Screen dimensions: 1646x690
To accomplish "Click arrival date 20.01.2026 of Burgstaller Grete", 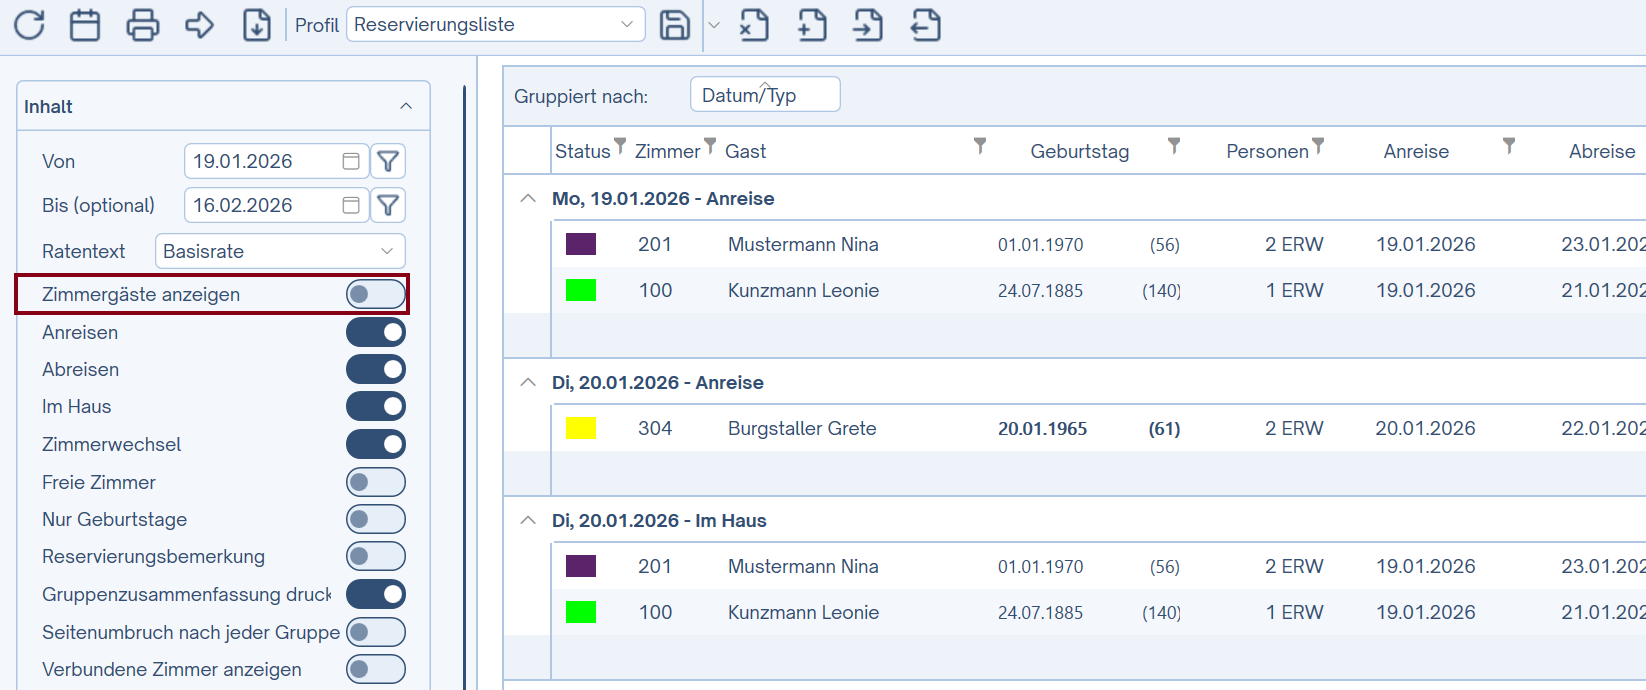I will click(1425, 428).
